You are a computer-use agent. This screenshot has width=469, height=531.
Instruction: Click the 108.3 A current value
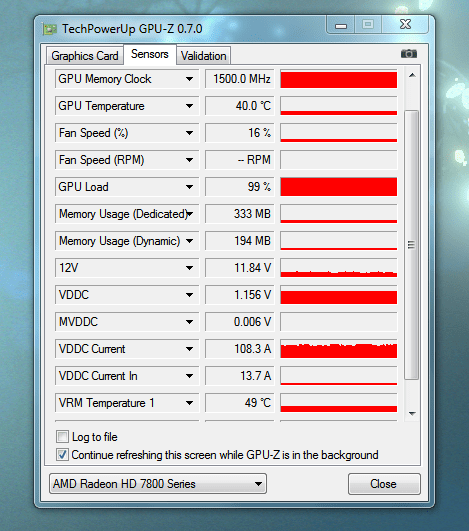[x=239, y=349]
